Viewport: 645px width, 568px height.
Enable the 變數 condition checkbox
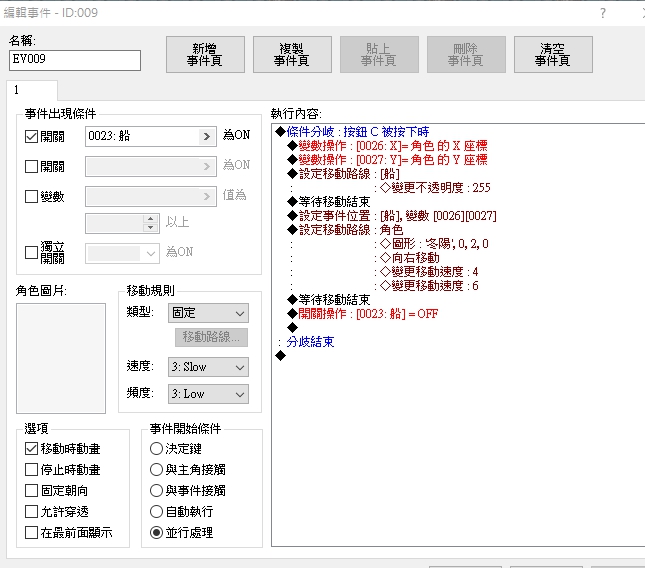coord(32,196)
